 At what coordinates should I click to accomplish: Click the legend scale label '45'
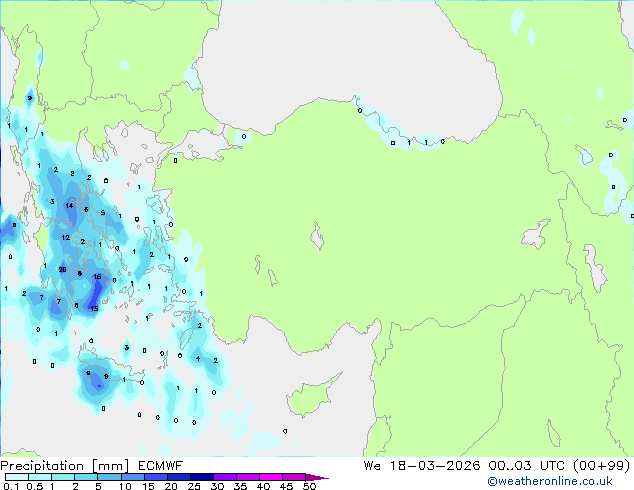coord(286,486)
